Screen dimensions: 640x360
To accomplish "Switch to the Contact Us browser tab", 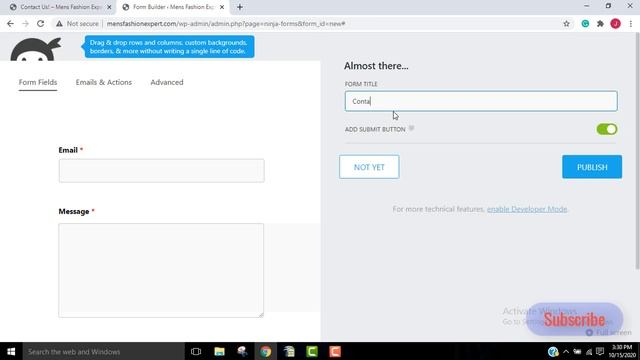I will (60, 7).
